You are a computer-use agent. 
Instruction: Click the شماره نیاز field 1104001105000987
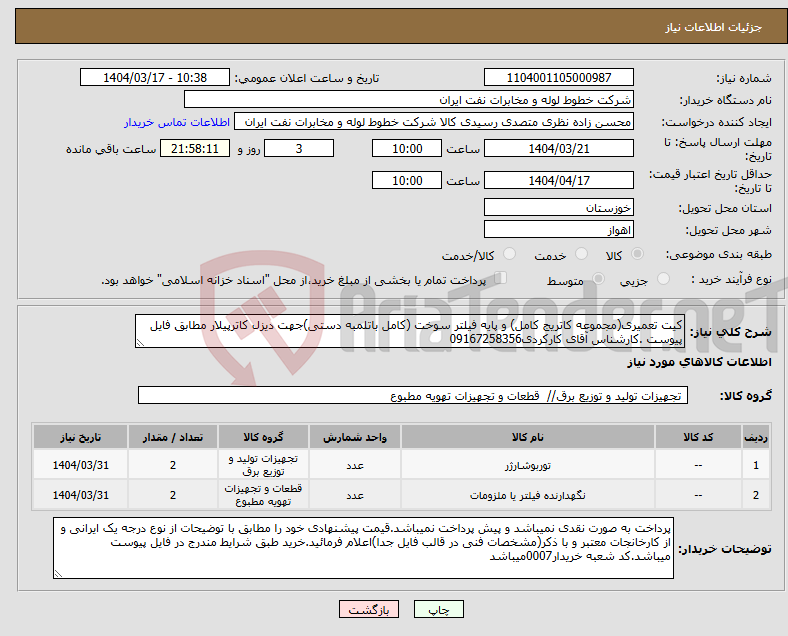(x=558, y=77)
